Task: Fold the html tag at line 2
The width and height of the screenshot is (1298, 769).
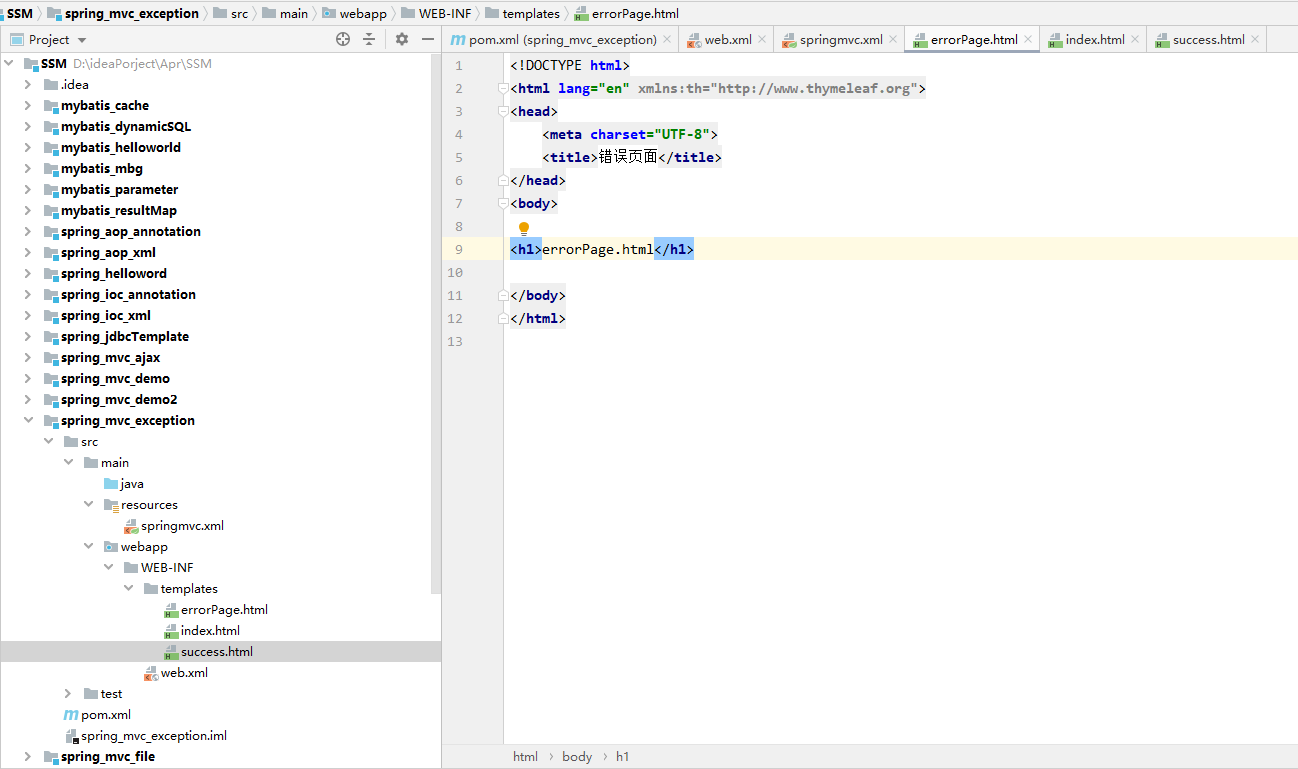Action: point(503,89)
